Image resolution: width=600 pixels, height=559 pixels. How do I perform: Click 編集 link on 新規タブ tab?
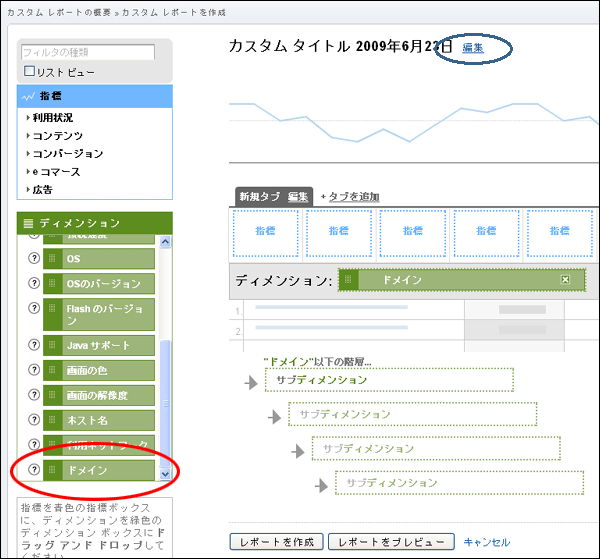coord(298,197)
